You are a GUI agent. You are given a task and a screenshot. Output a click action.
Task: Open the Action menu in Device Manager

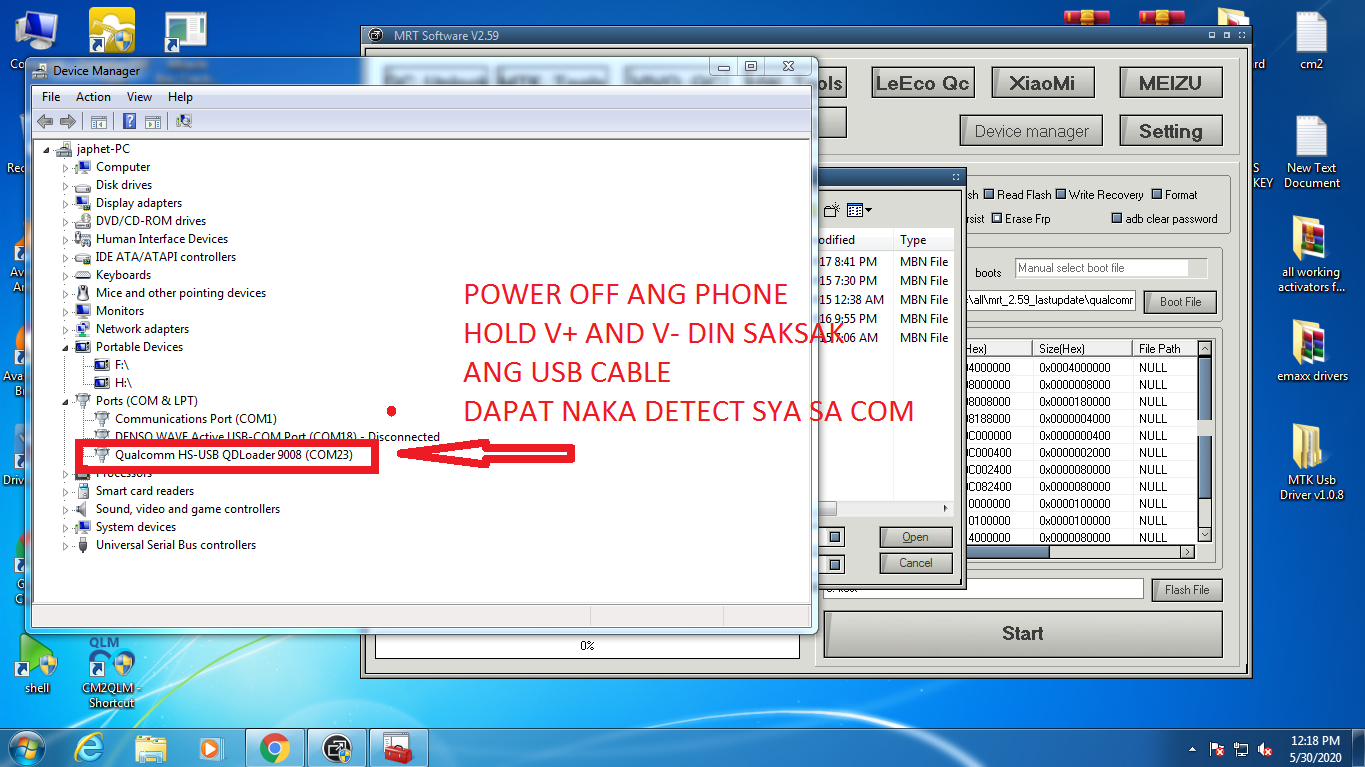click(93, 97)
